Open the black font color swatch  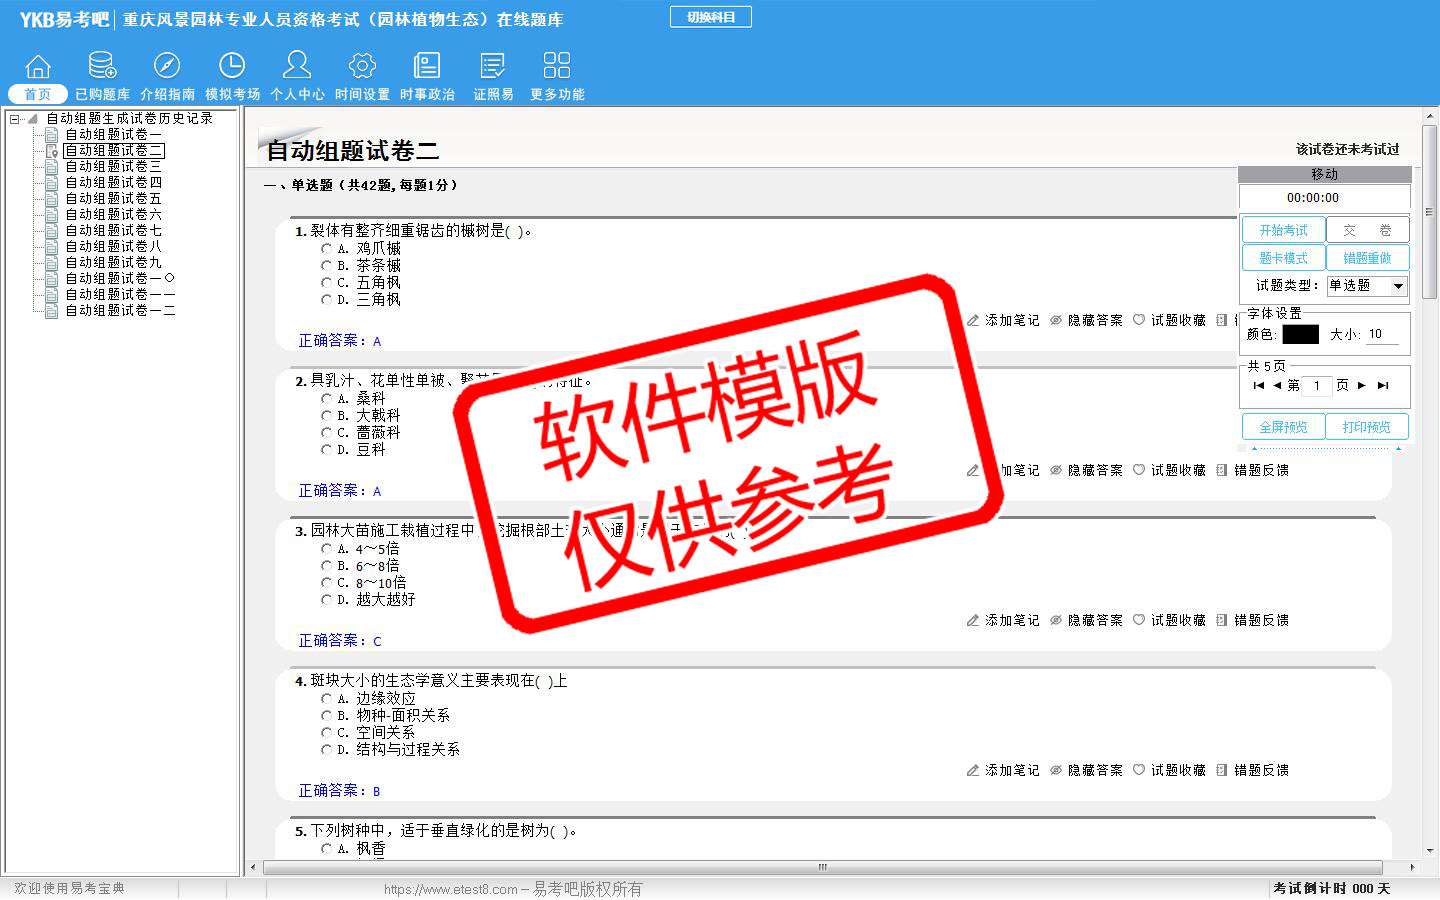1300,334
